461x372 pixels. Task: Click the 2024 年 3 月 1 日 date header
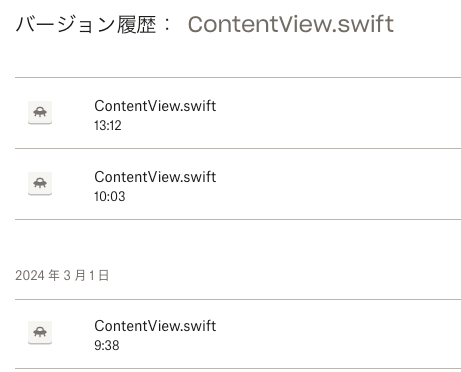pos(62,276)
